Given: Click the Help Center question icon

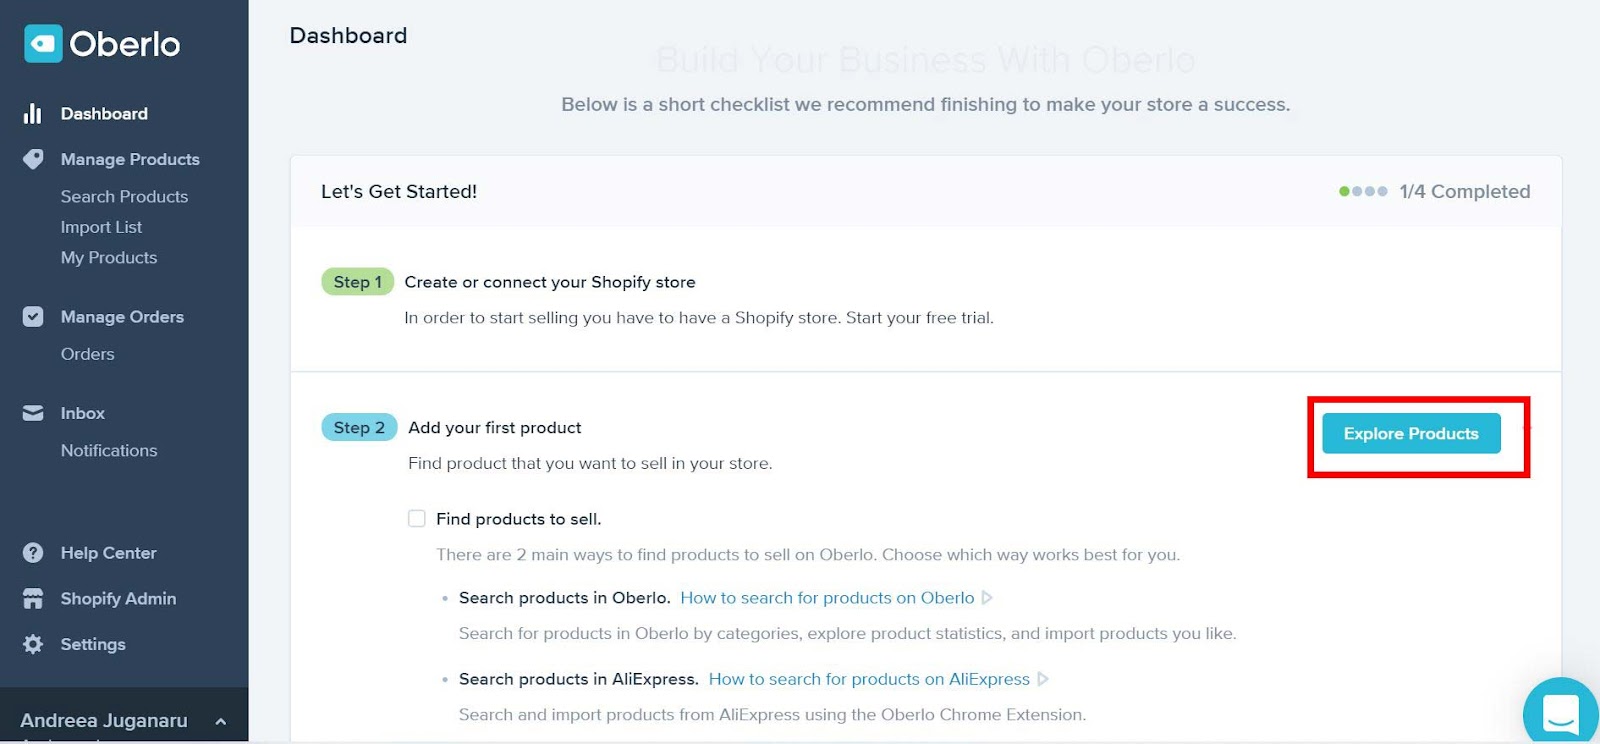Looking at the screenshot, I should coord(33,553).
